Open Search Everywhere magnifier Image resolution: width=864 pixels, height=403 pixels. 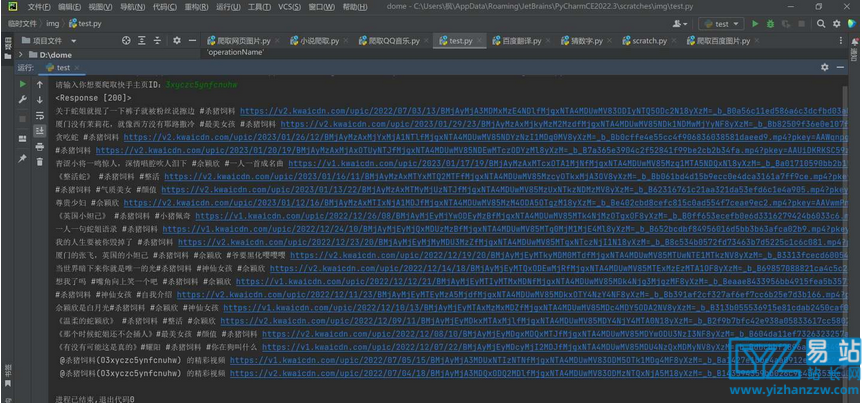821,24
